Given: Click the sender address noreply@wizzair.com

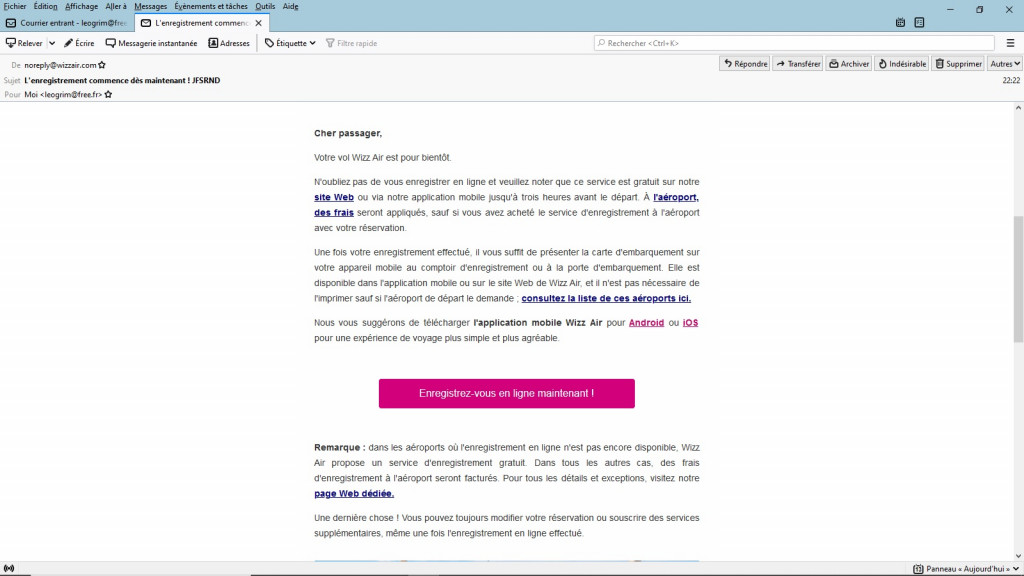Looking at the screenshot, I should click(x=60, y=65).
